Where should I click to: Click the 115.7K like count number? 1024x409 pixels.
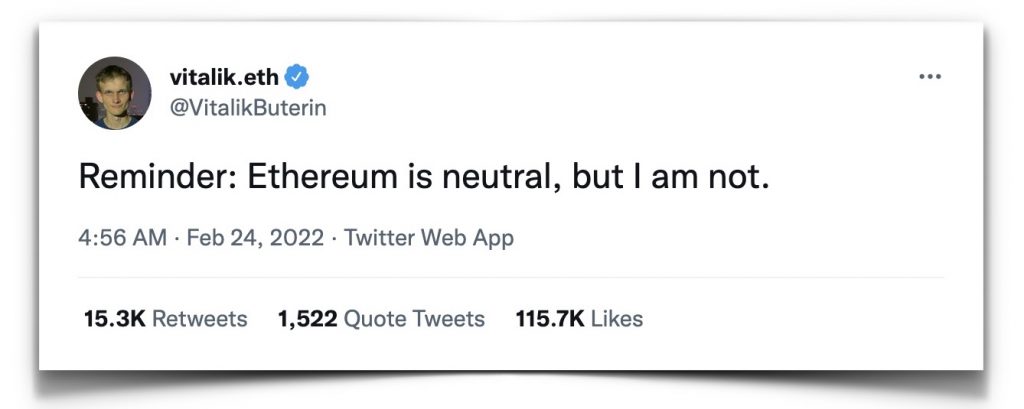550,319
